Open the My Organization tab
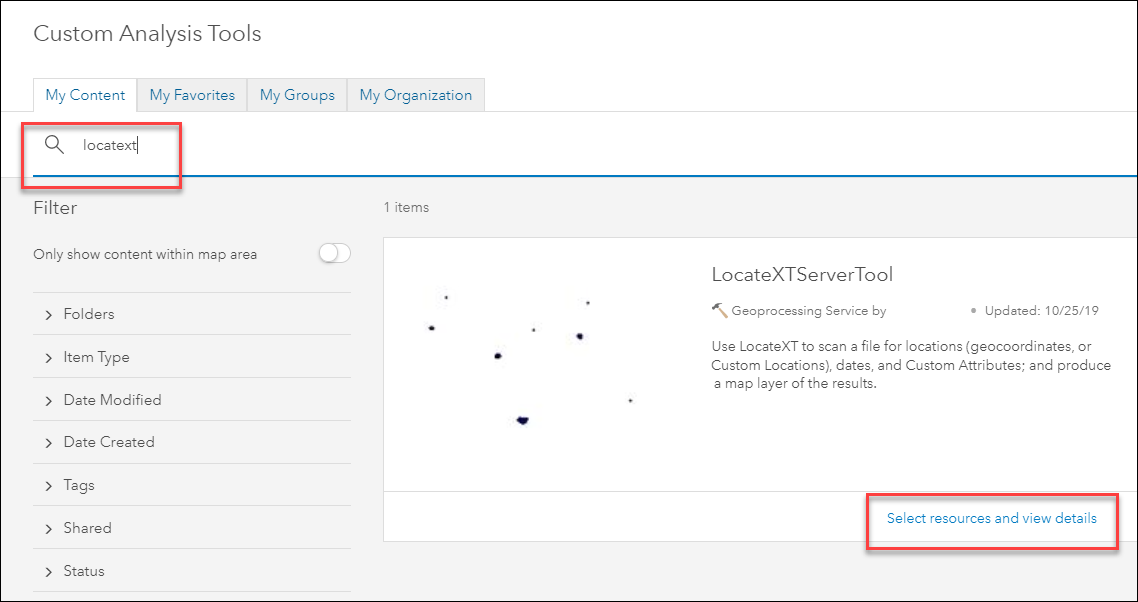The height and width of the screenshot is (602, 1138). pyautogui.click(x=415, y=94)
